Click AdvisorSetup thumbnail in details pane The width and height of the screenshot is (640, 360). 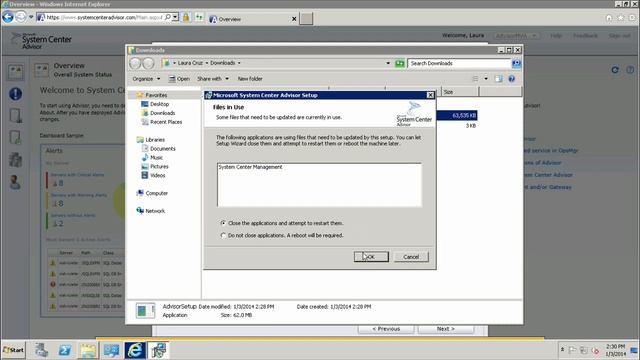145,311
